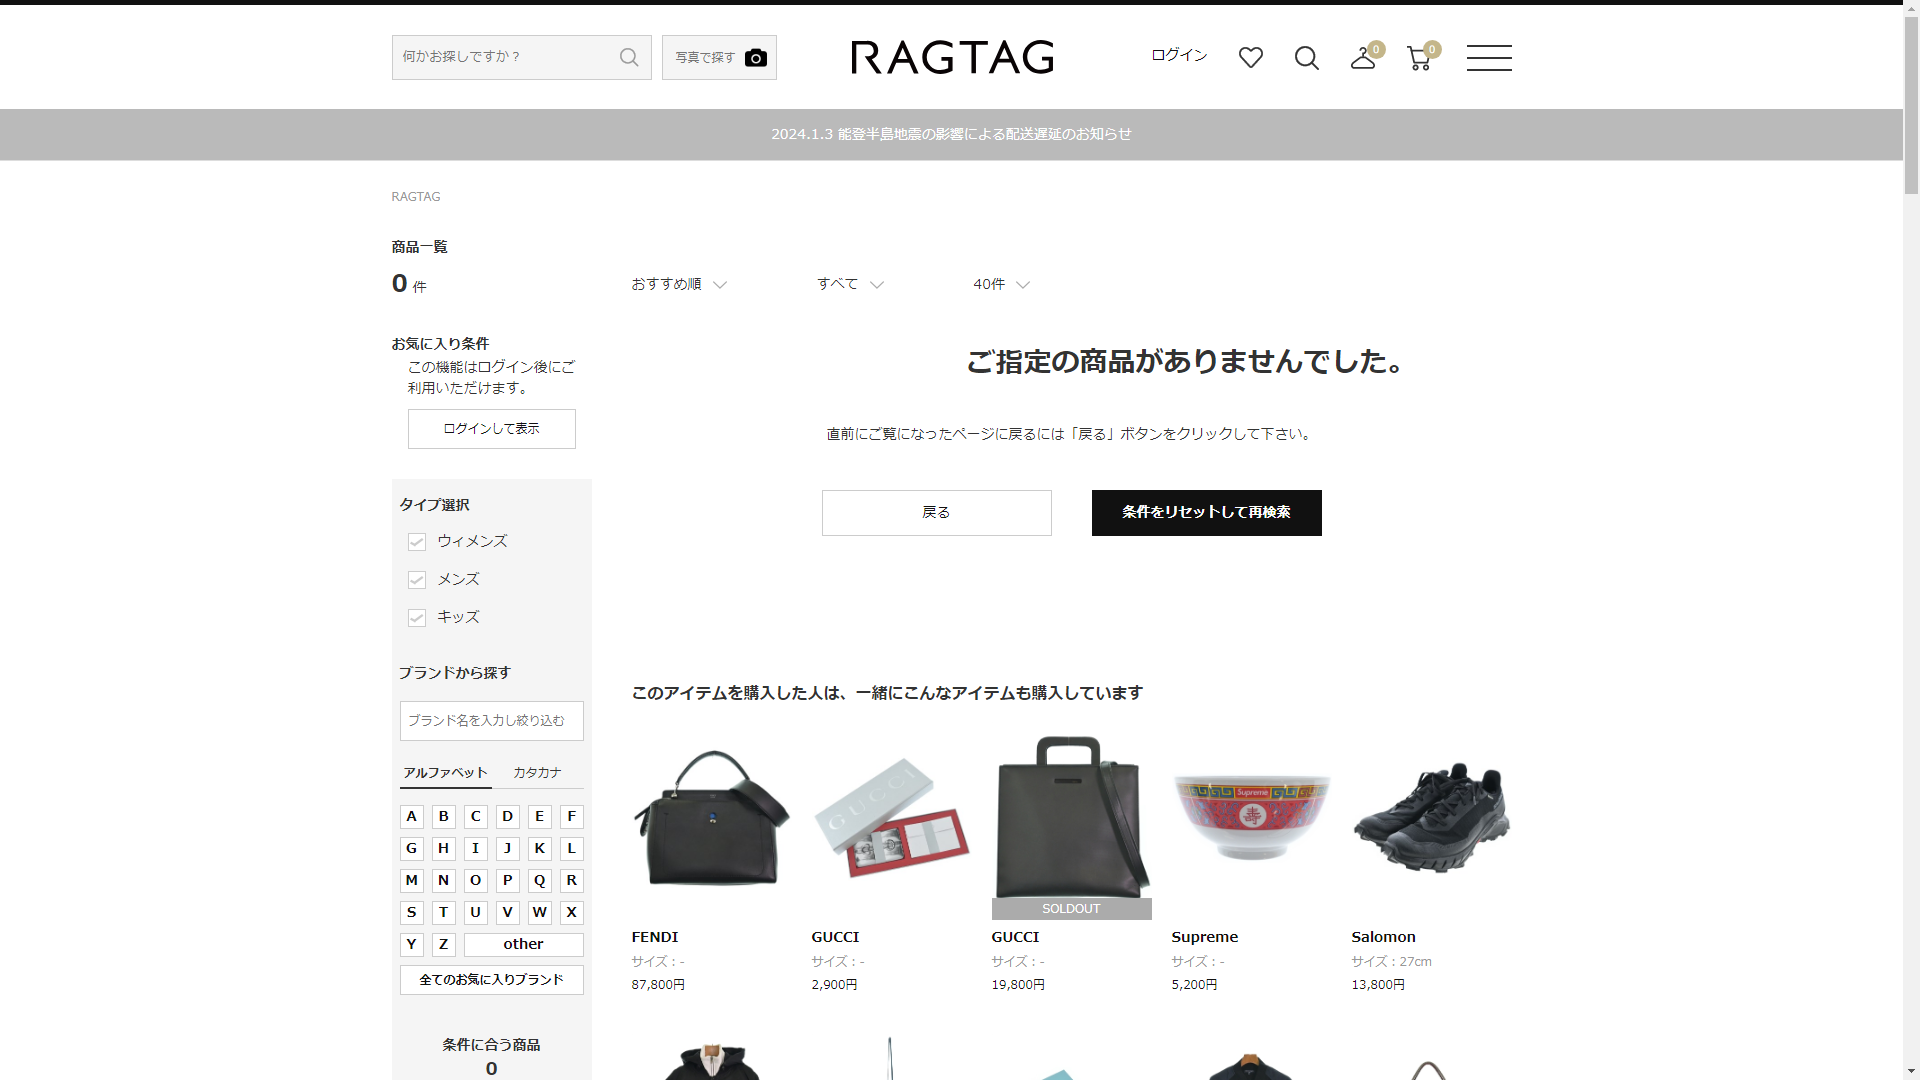The width and height of the screenshot is (1920, 1080).
Task: Click the 戻る button
Action: pyautogui.click(x=936, y=513)
